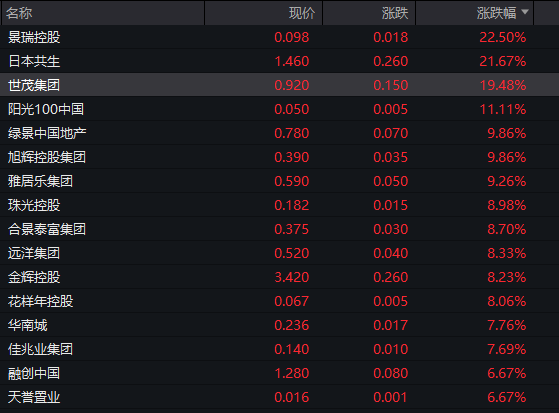Viewport: 559px width, 413px height.
Task: Select the 佳兆业集团 row
Action: click(x=280, y=349)
